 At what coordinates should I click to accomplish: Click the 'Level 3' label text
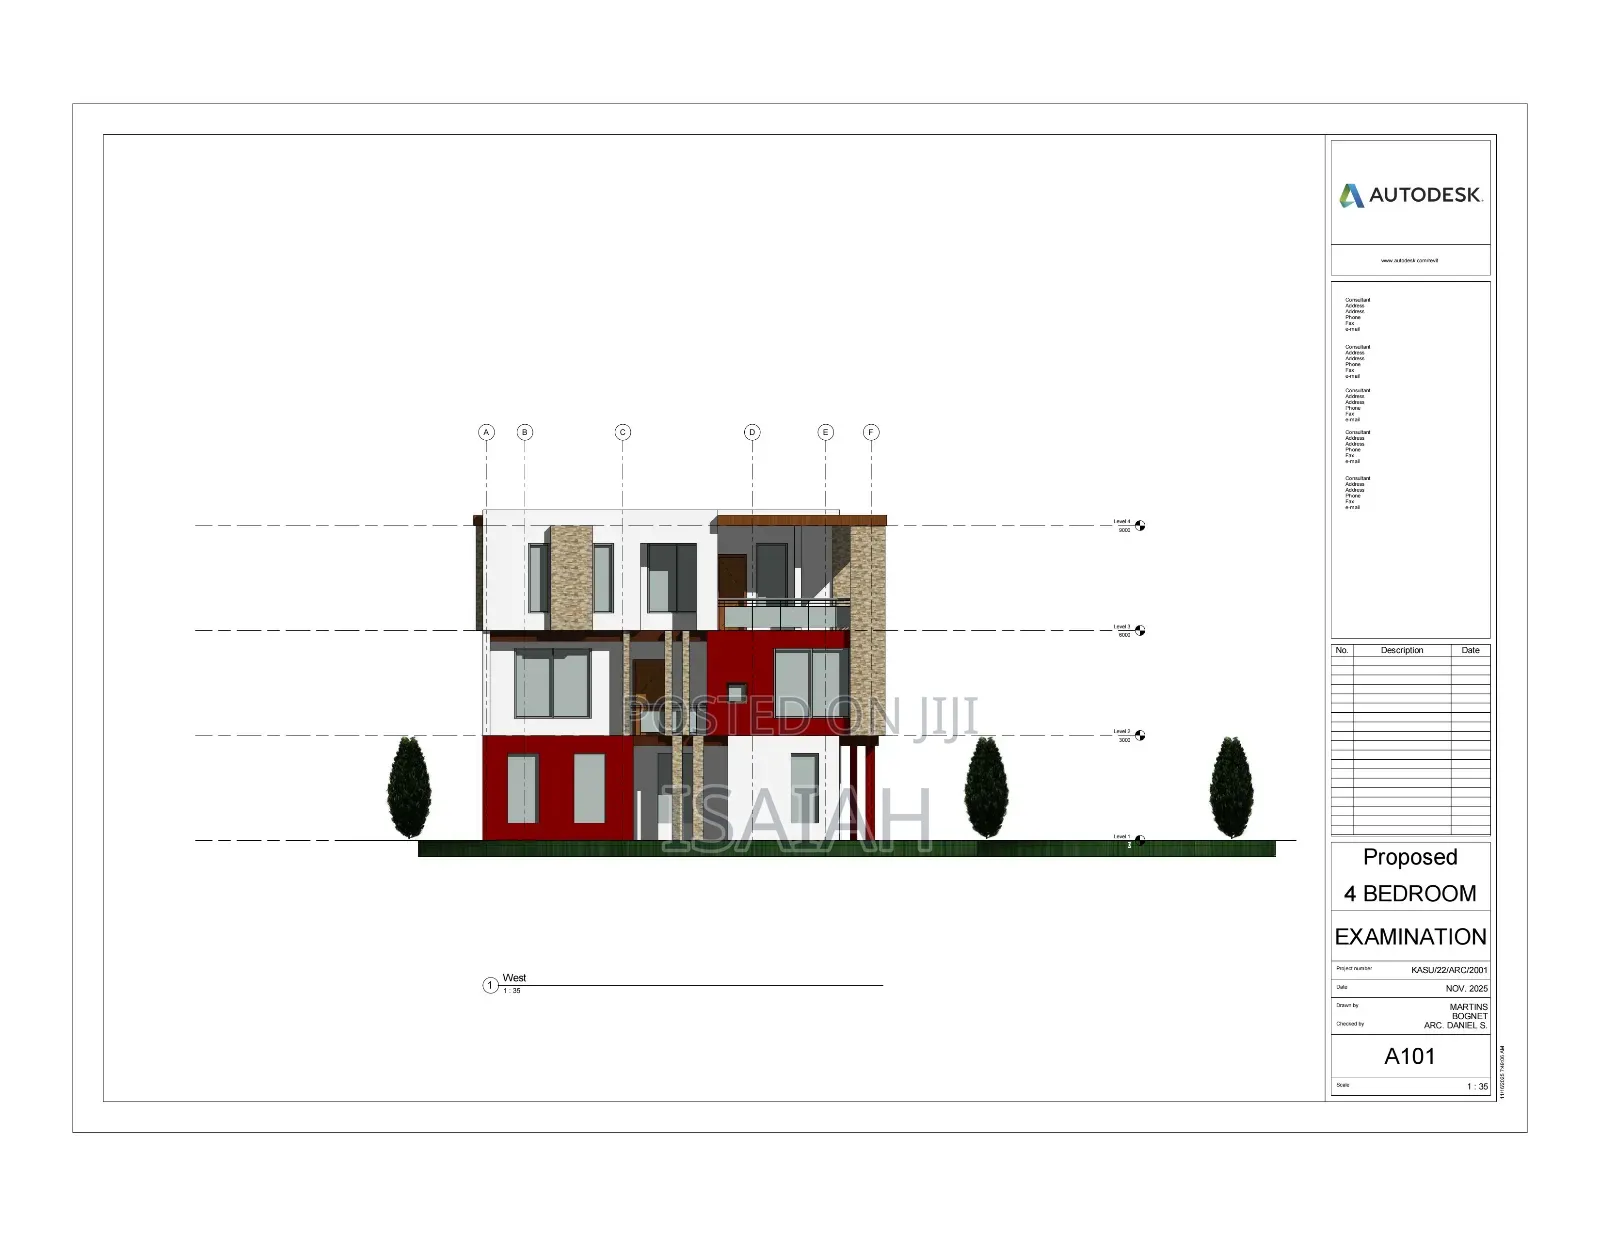tap(1122, 627)
